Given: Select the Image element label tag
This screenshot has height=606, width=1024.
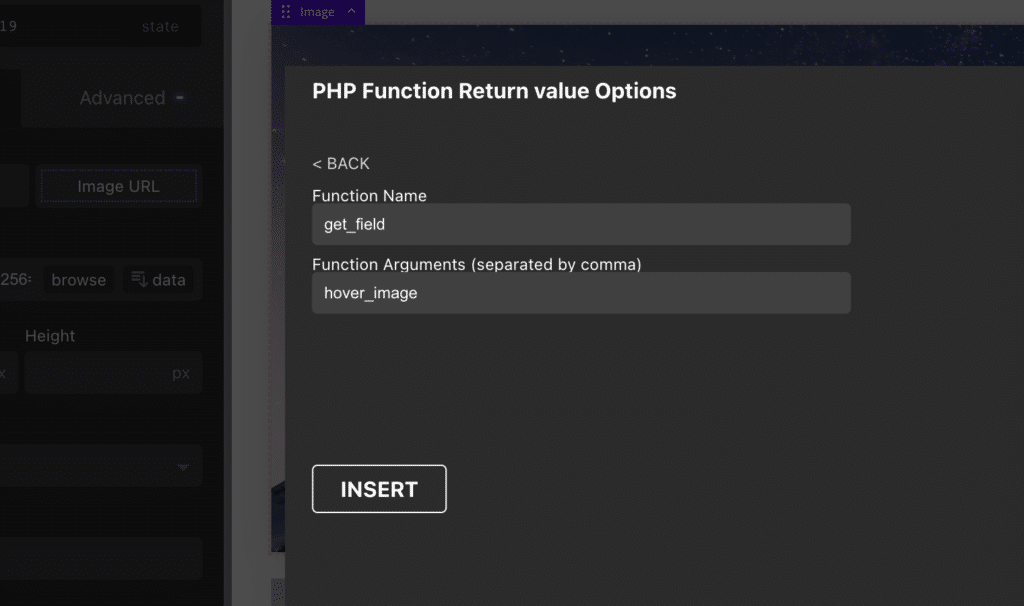Looking at the screenshot, I should click(x=318, y=12).
